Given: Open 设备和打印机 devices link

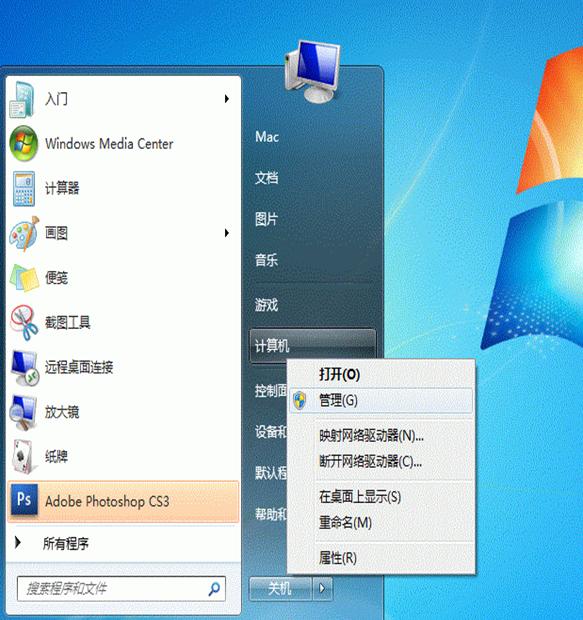Looking at the screenshot, I should [271, 432].
